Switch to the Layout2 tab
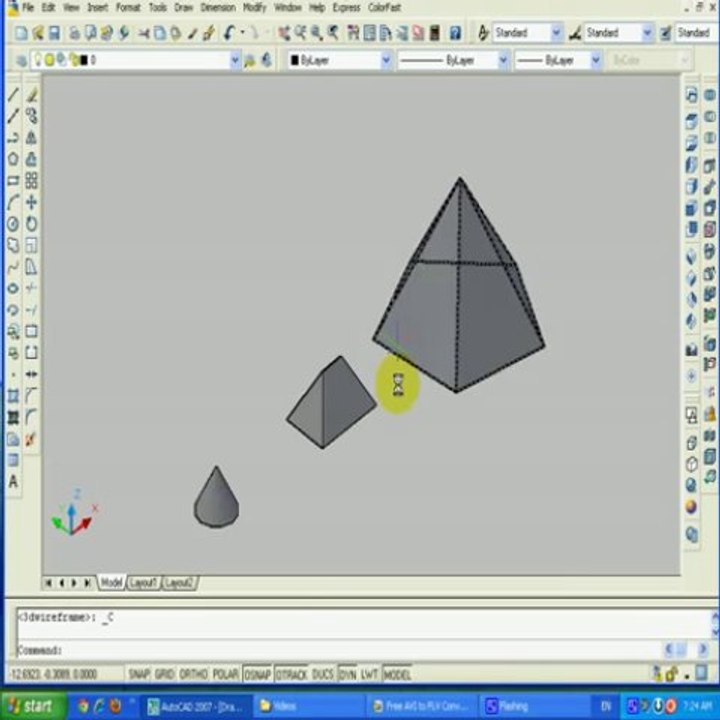Viewport: 720px width, 720px height. point(180,583)
